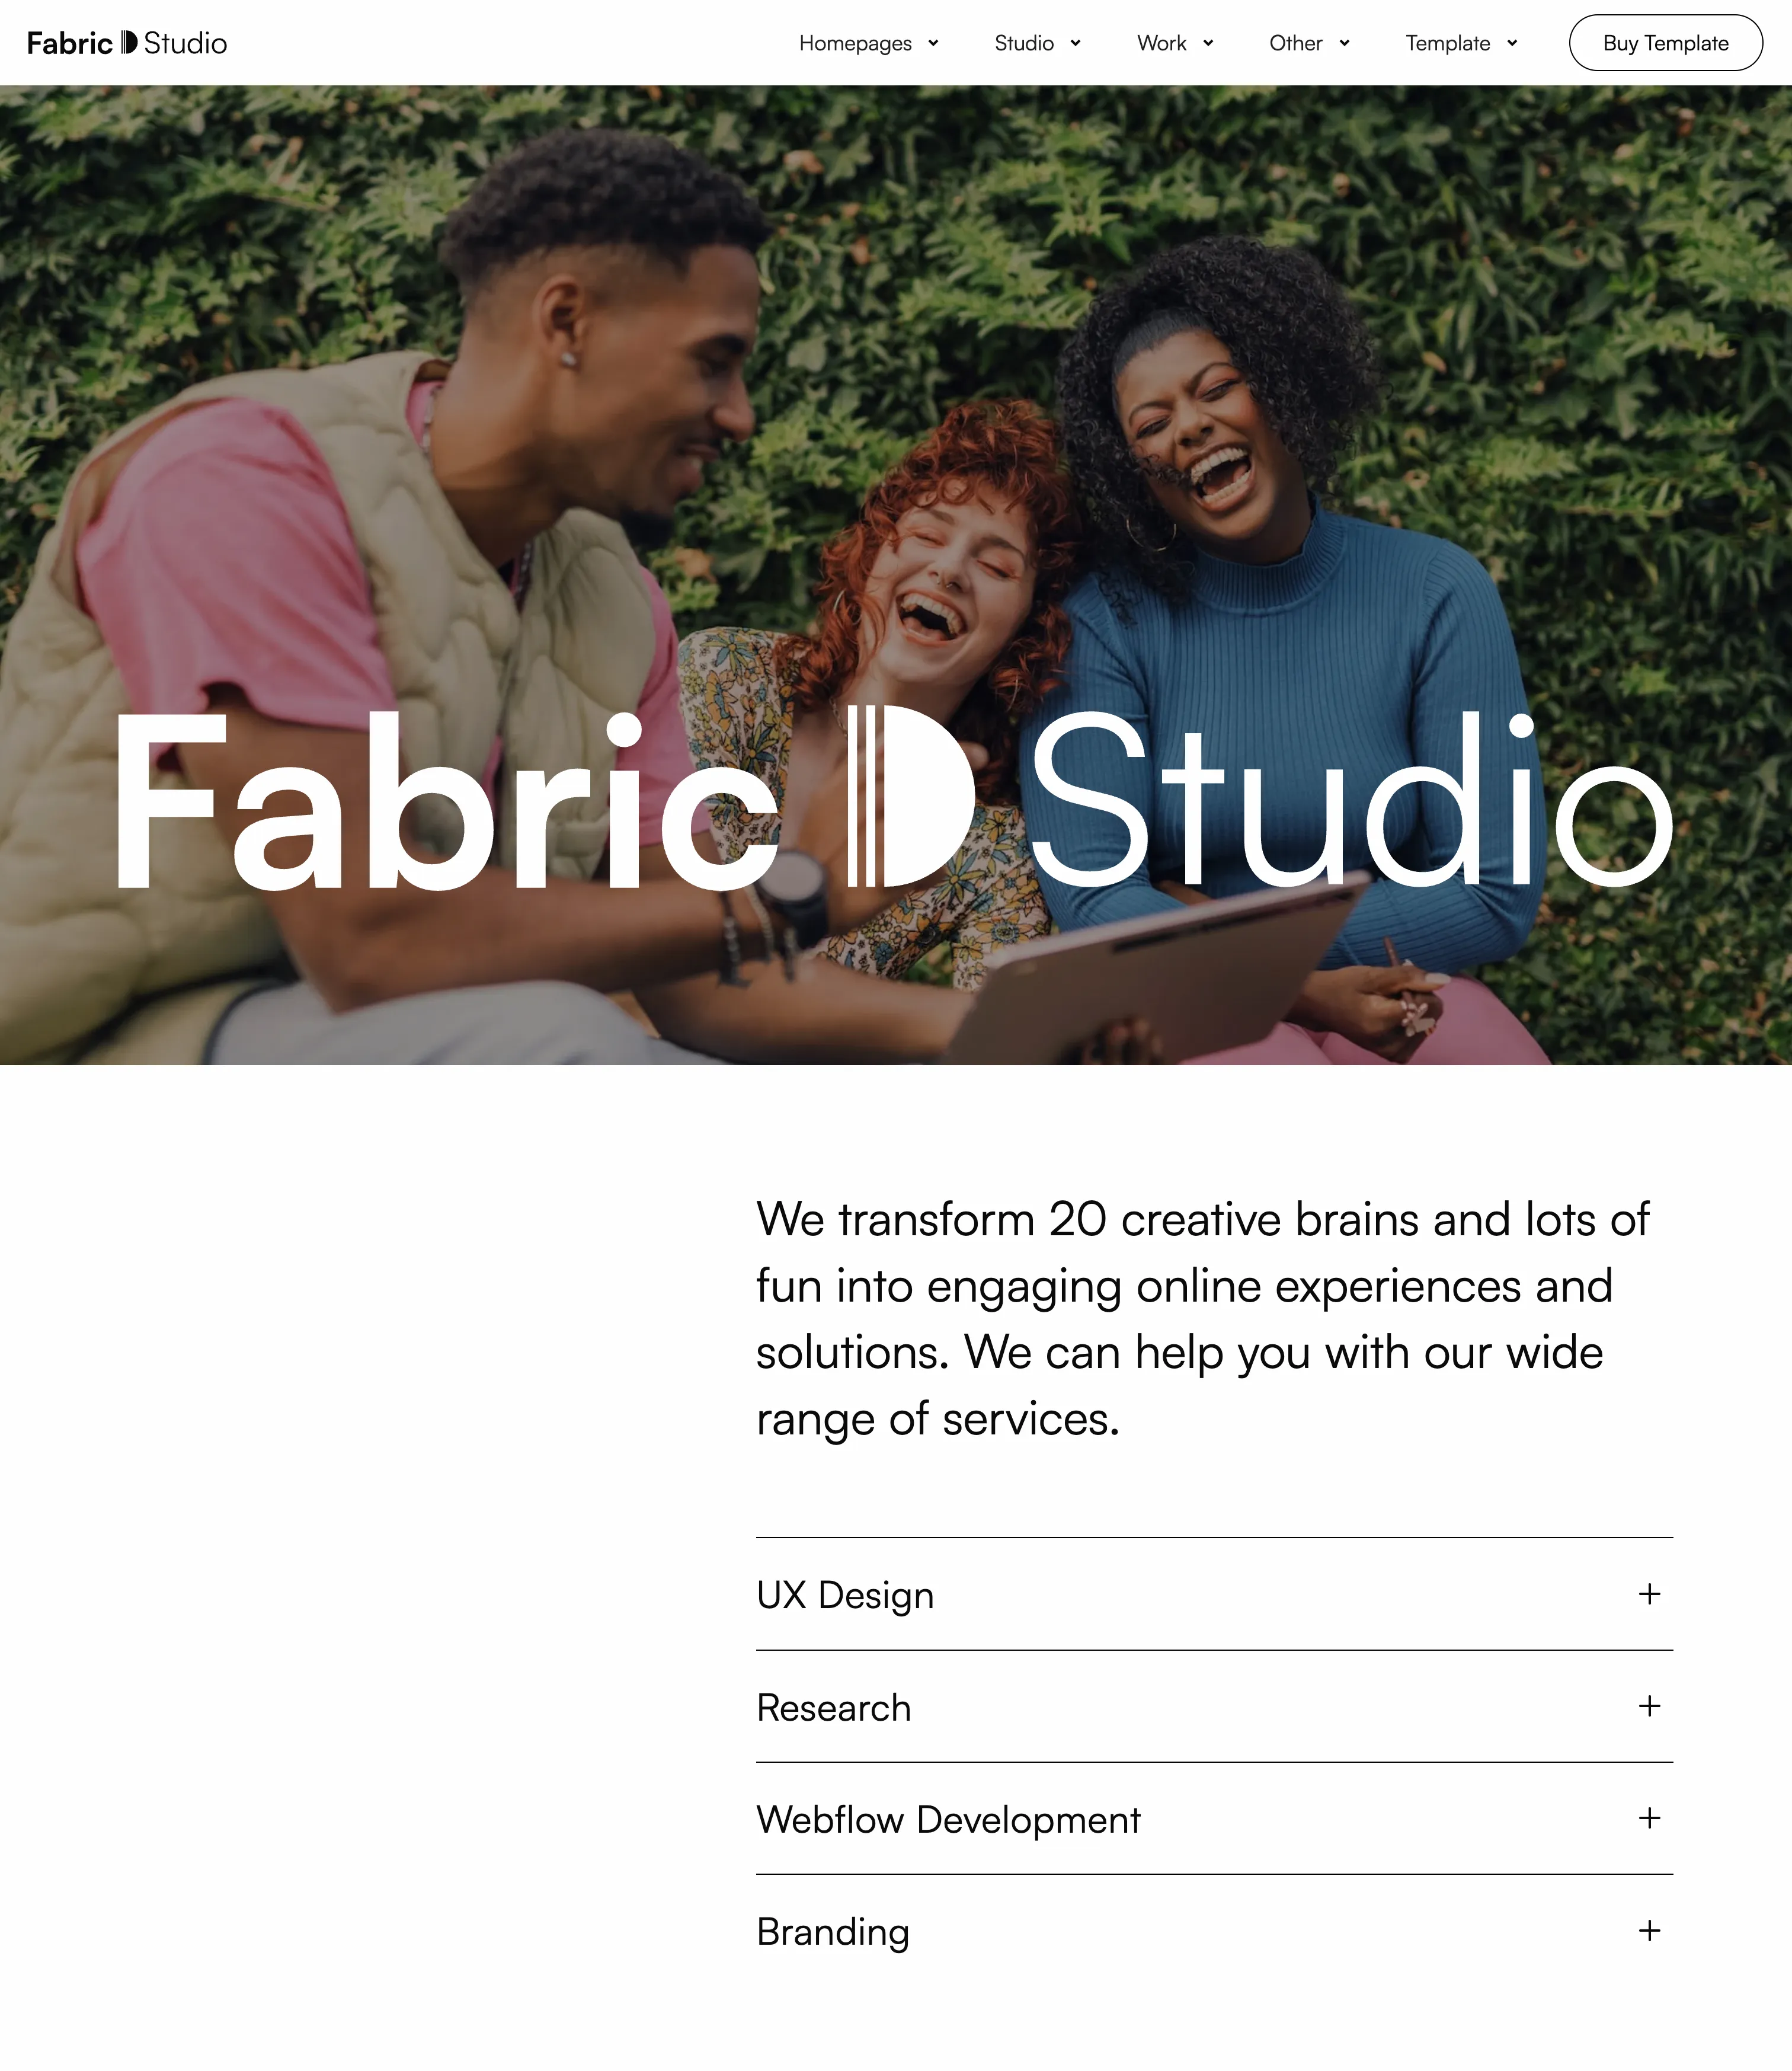Click the plus icon beside UX Design
This screenshot has height=2071, width=1792.
1649,1593
